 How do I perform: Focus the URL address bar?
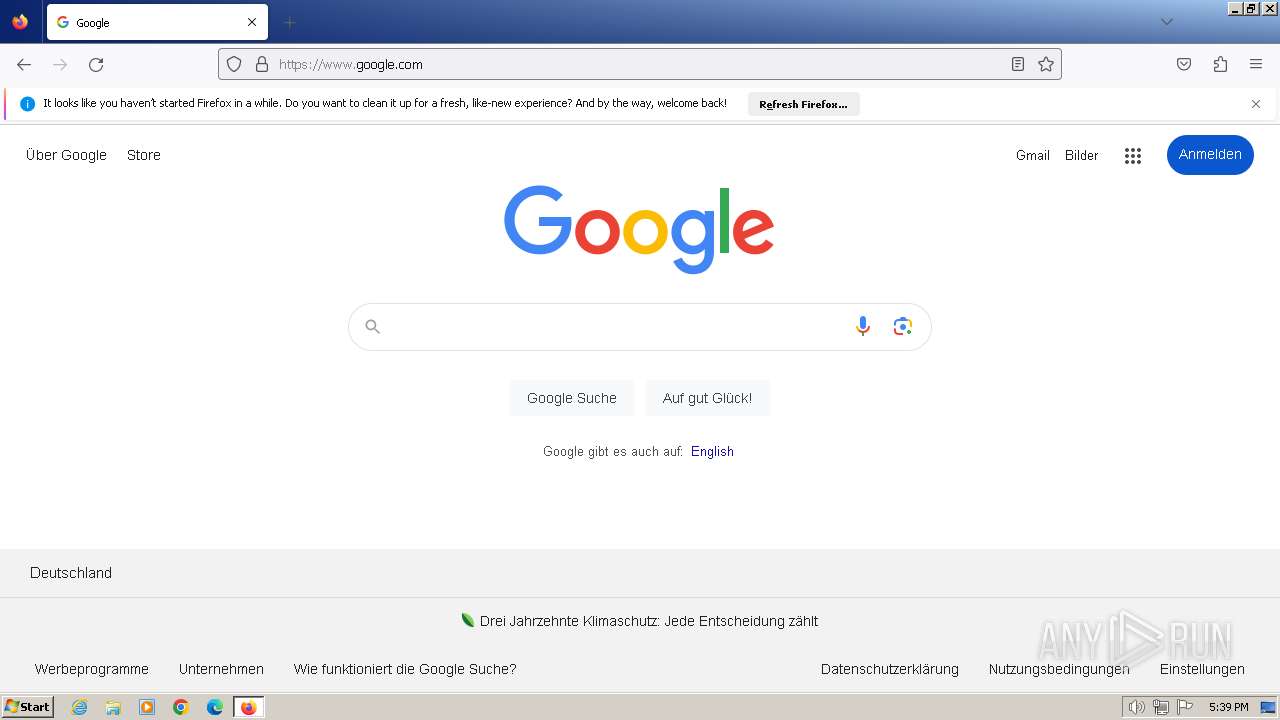coord(640,64)
